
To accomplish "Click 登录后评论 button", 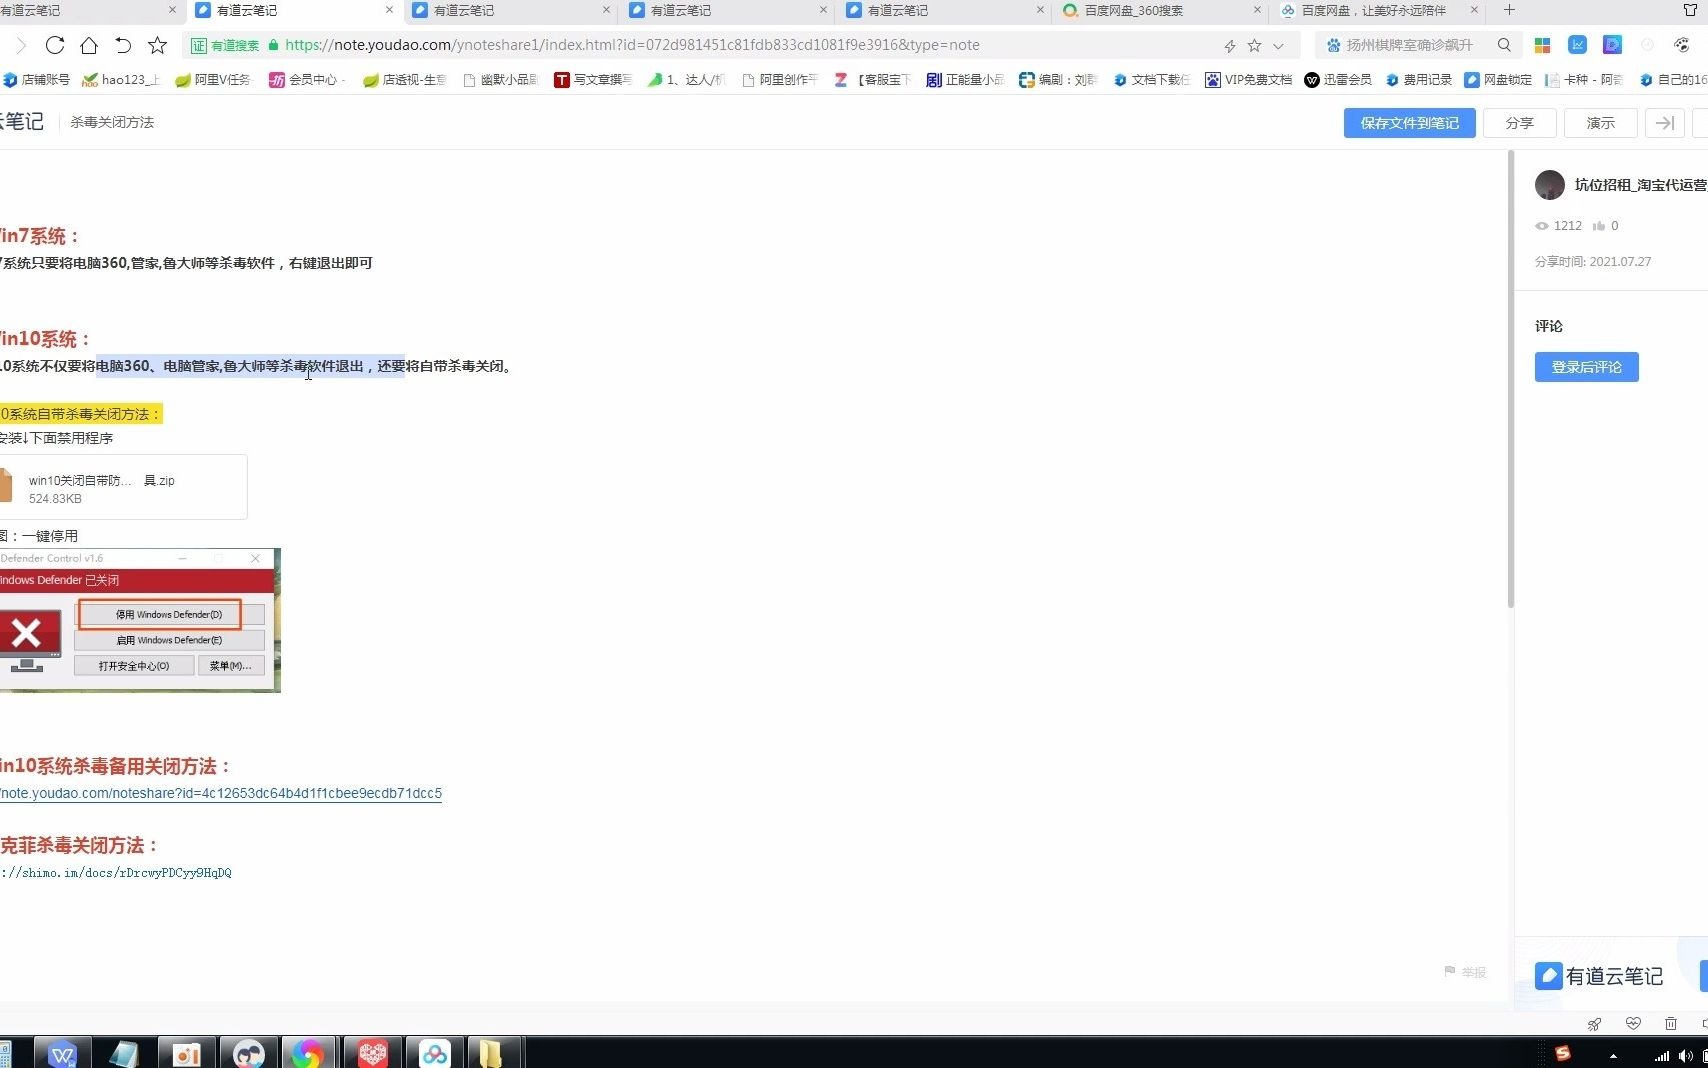I will tap(1586, 367).
